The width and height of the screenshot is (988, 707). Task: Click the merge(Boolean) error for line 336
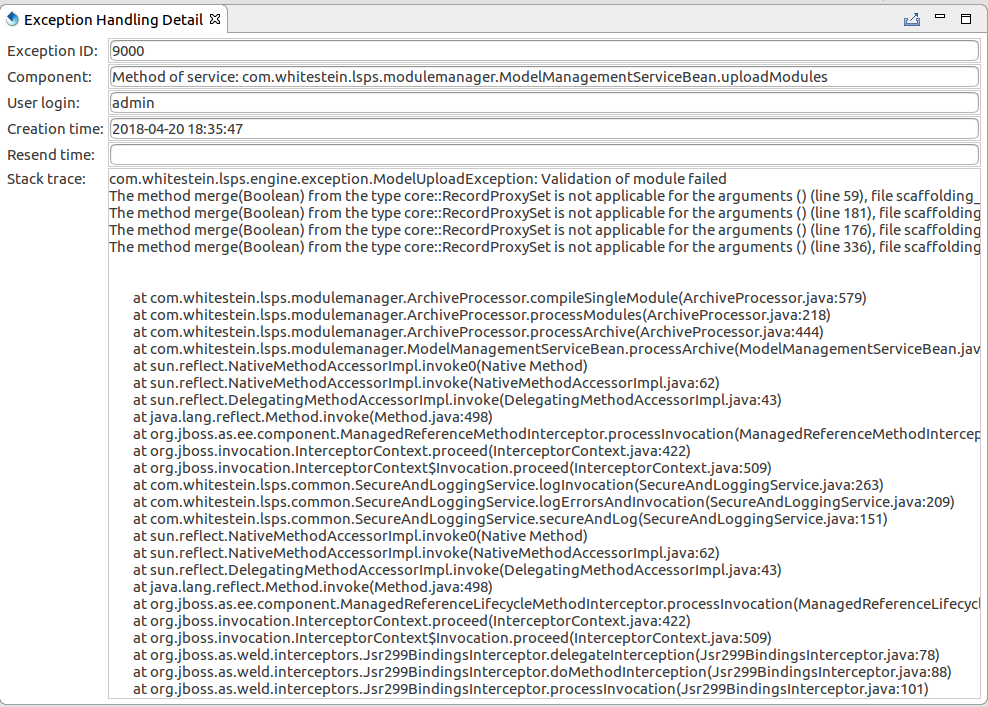click(544, 247)
